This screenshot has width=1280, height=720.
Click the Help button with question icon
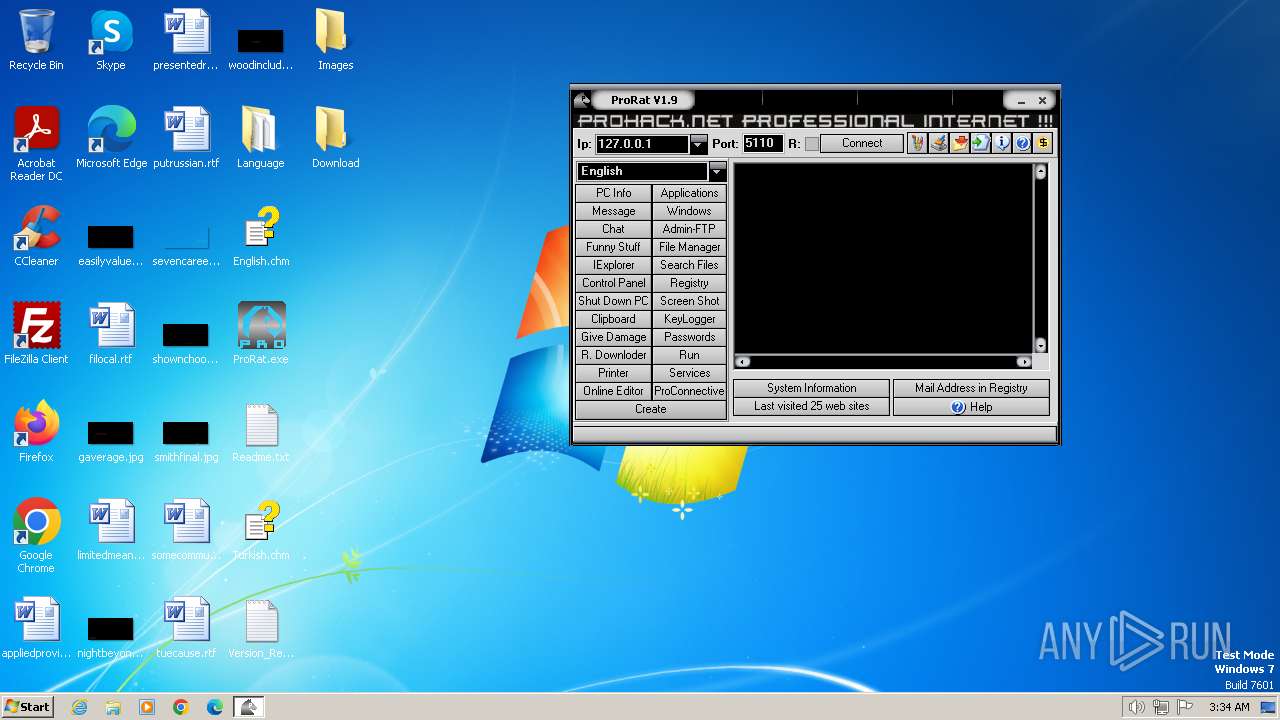971,407
